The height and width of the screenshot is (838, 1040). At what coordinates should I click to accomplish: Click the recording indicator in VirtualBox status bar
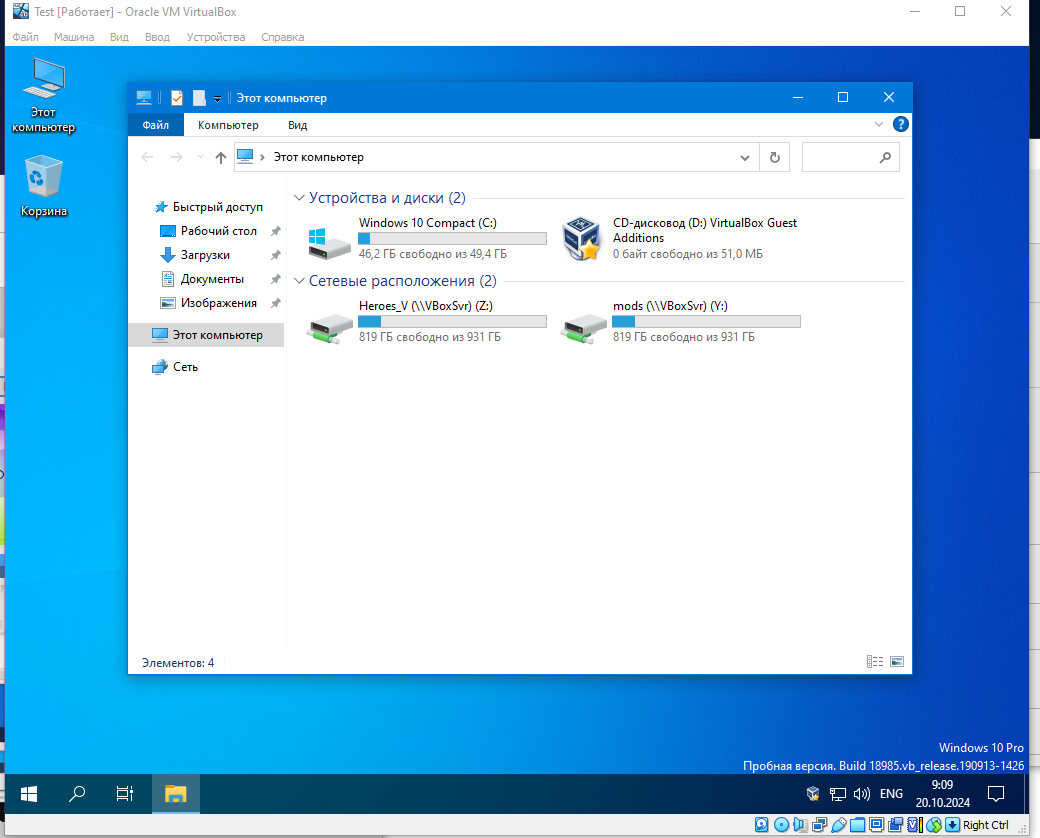(x=895, y=825)
